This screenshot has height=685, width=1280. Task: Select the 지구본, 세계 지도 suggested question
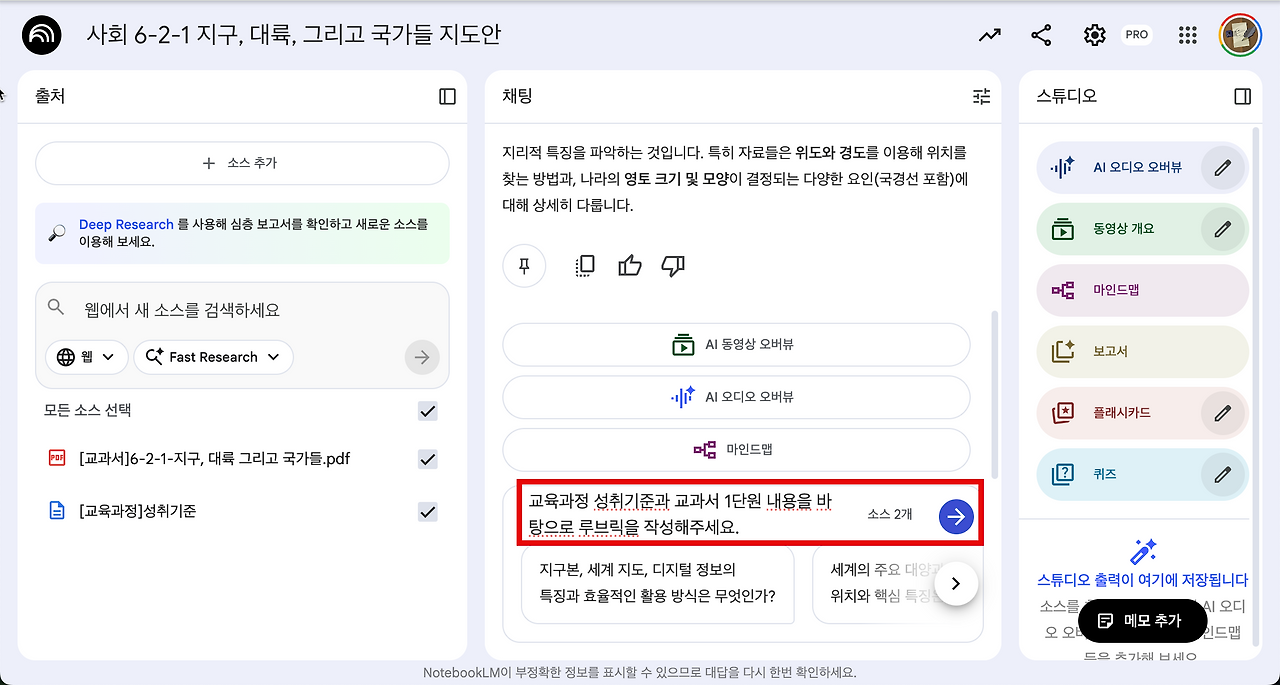(x=657, y=584)
